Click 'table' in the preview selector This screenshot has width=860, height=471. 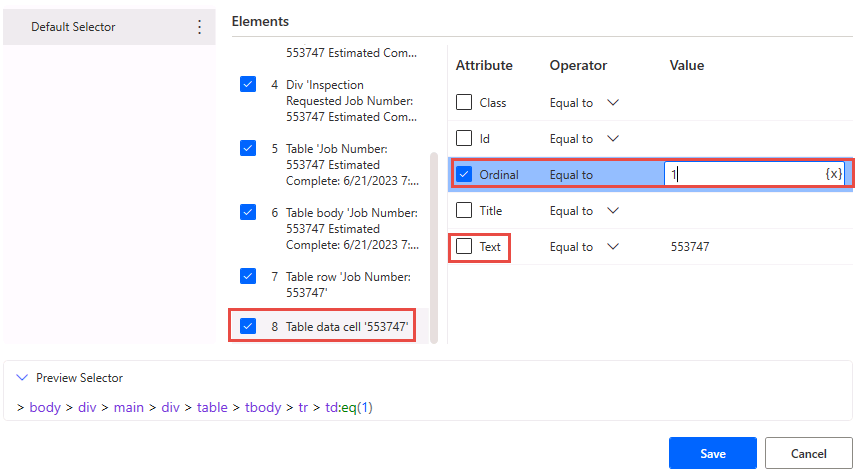pyautogui.click(x=212, y=407)
